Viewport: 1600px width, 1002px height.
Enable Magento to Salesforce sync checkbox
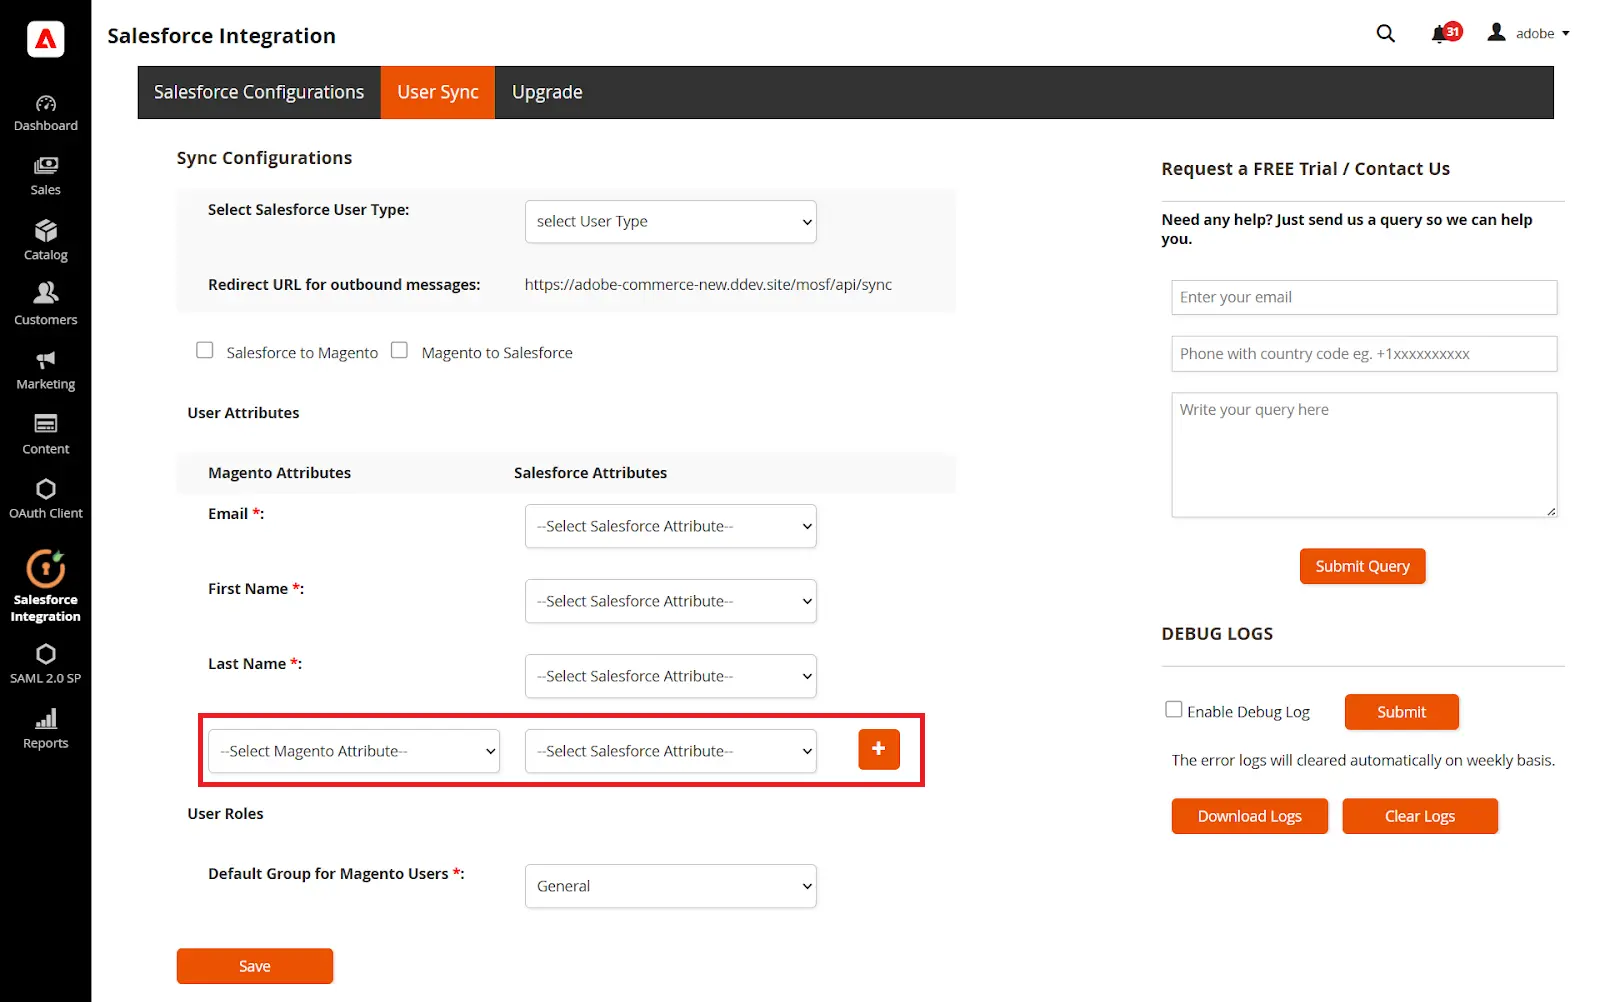400,350
